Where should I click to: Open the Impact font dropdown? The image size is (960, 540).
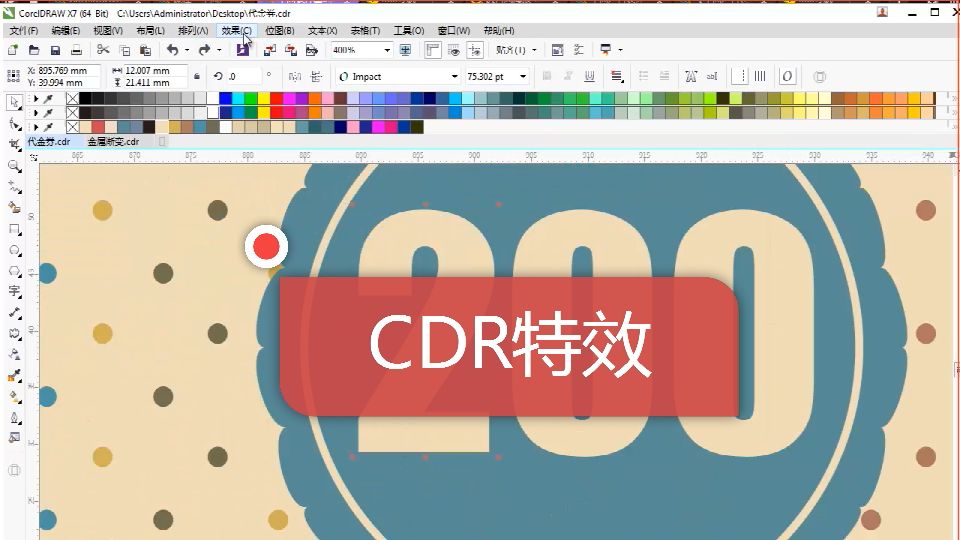454,77
